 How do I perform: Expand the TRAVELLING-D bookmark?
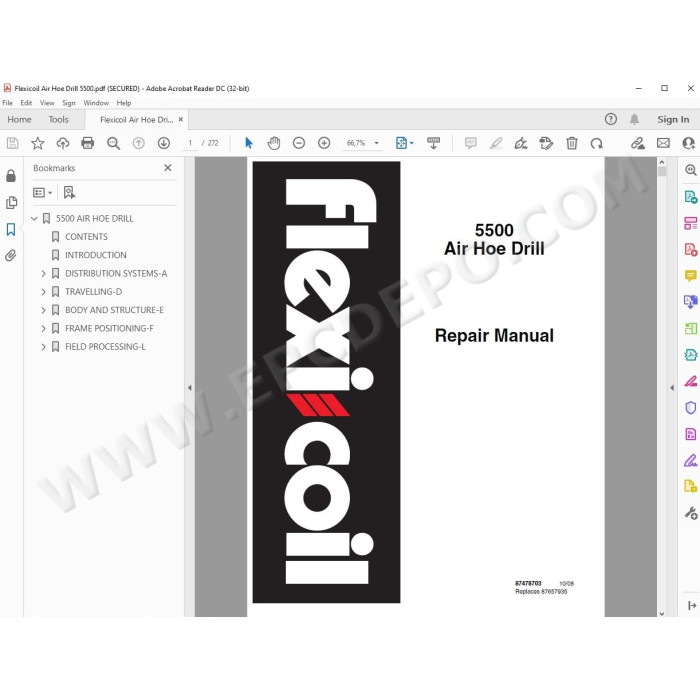point(43,292)
